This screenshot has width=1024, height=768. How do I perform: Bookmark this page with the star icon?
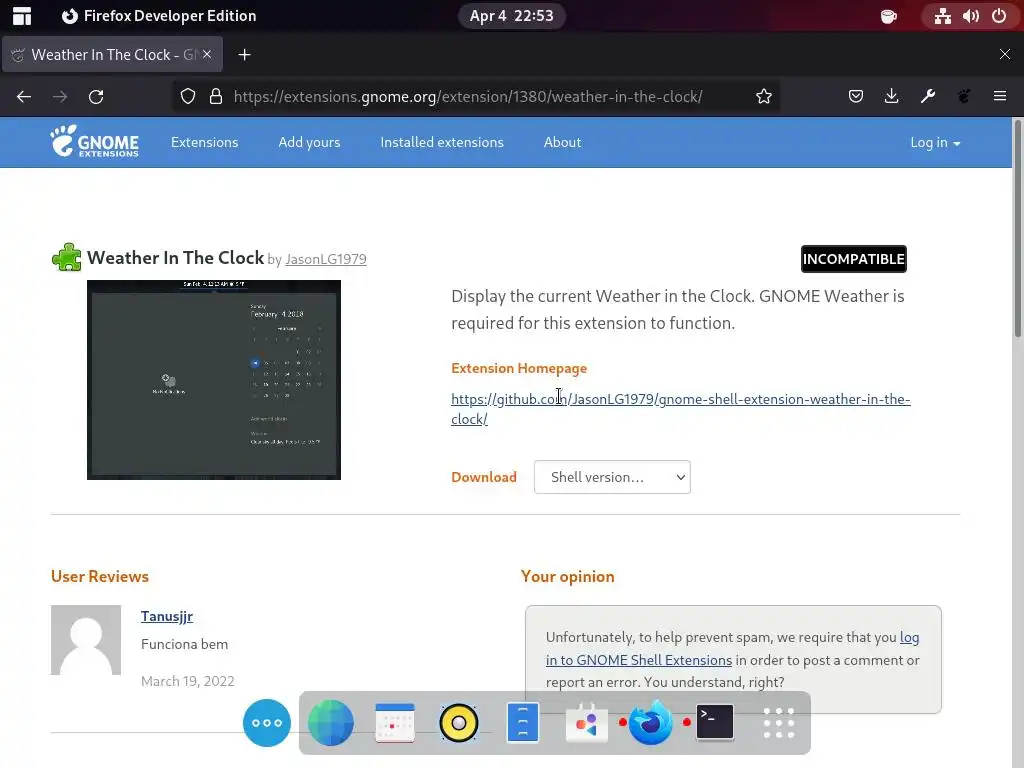[763, 97]
